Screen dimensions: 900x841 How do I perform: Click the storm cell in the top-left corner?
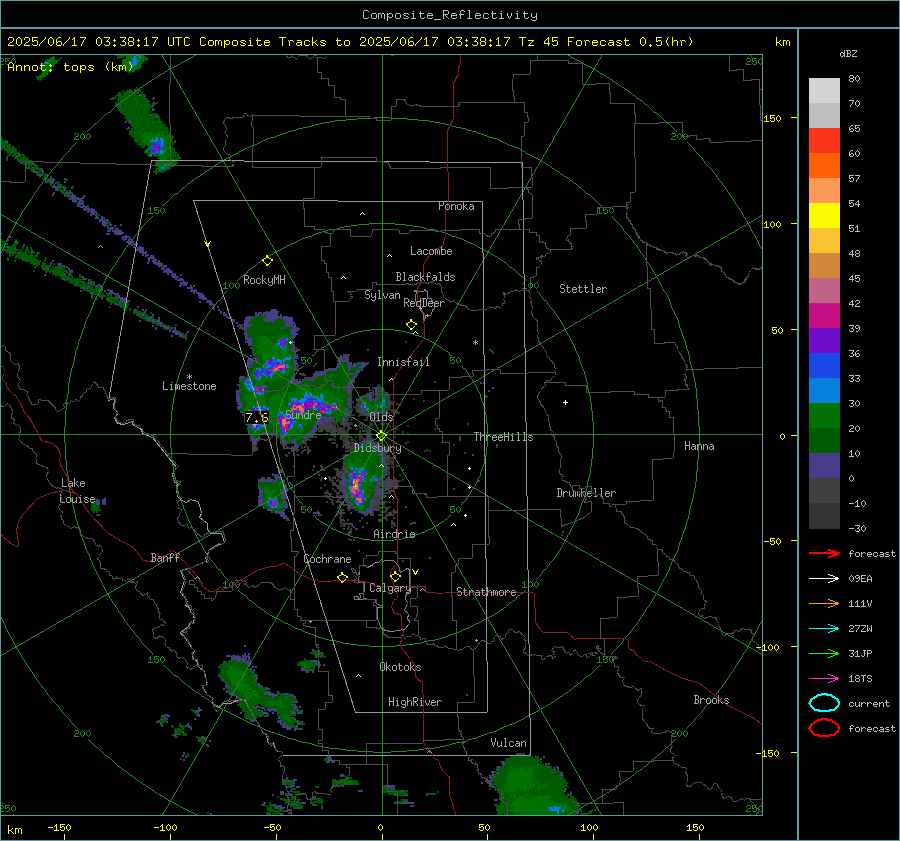point(148,130)
